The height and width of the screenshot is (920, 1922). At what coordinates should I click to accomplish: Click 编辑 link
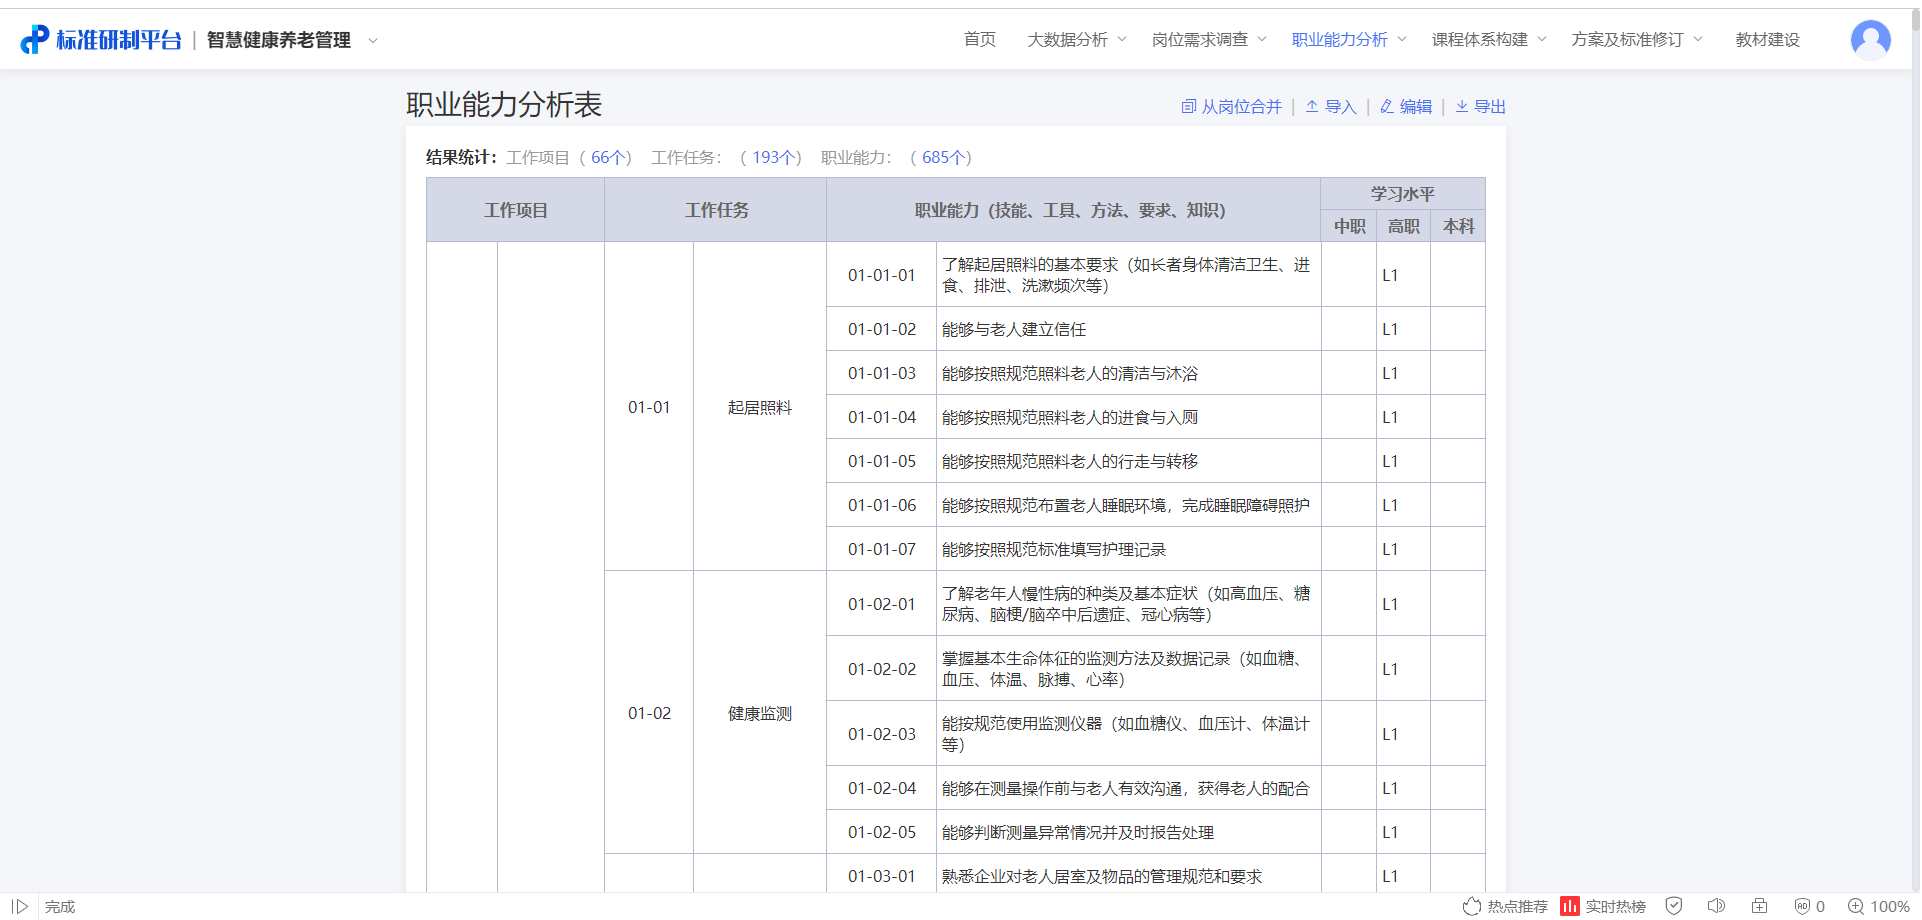(x=1406, y=107)
